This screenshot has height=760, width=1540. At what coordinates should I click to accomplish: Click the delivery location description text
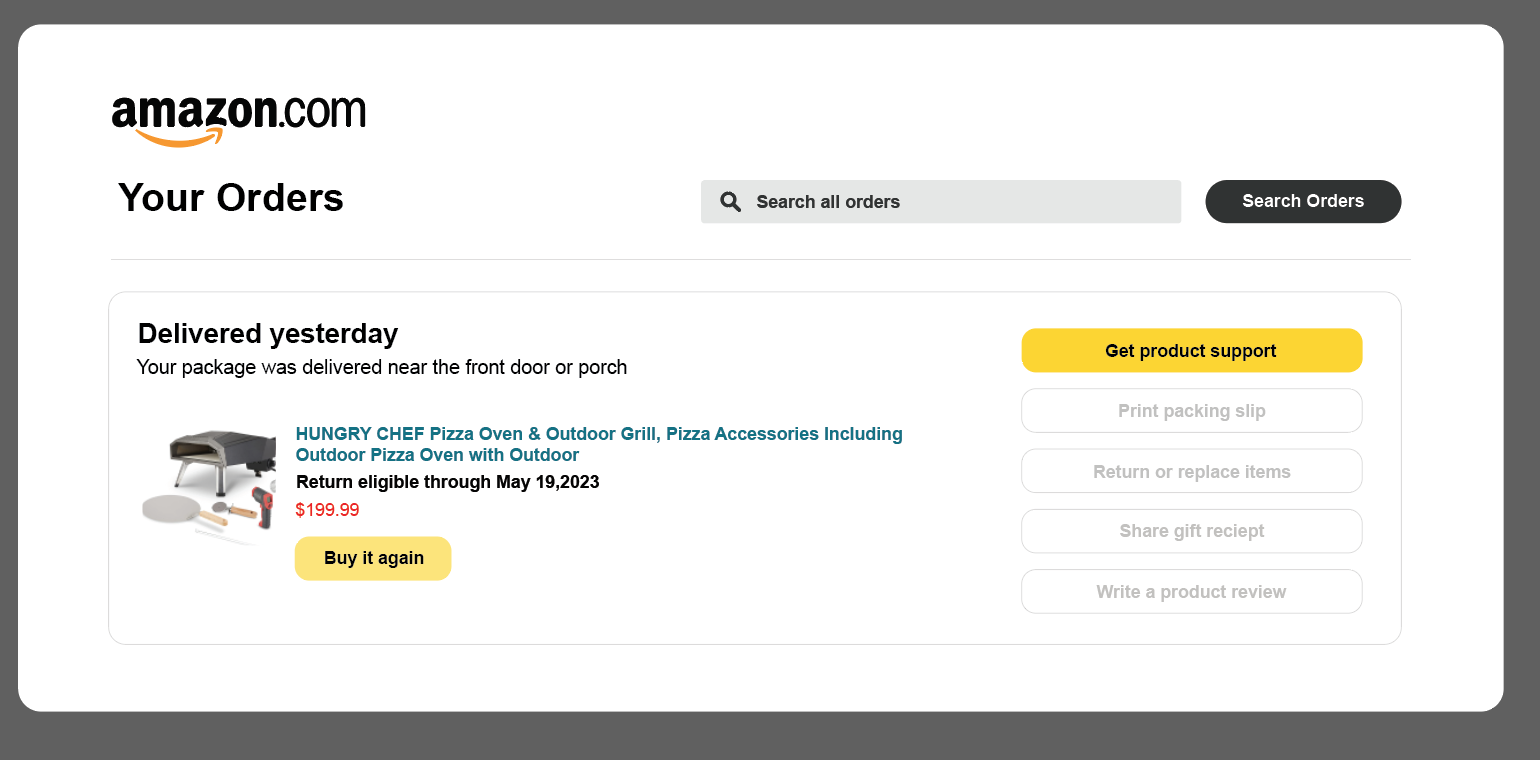pos(382,367)
